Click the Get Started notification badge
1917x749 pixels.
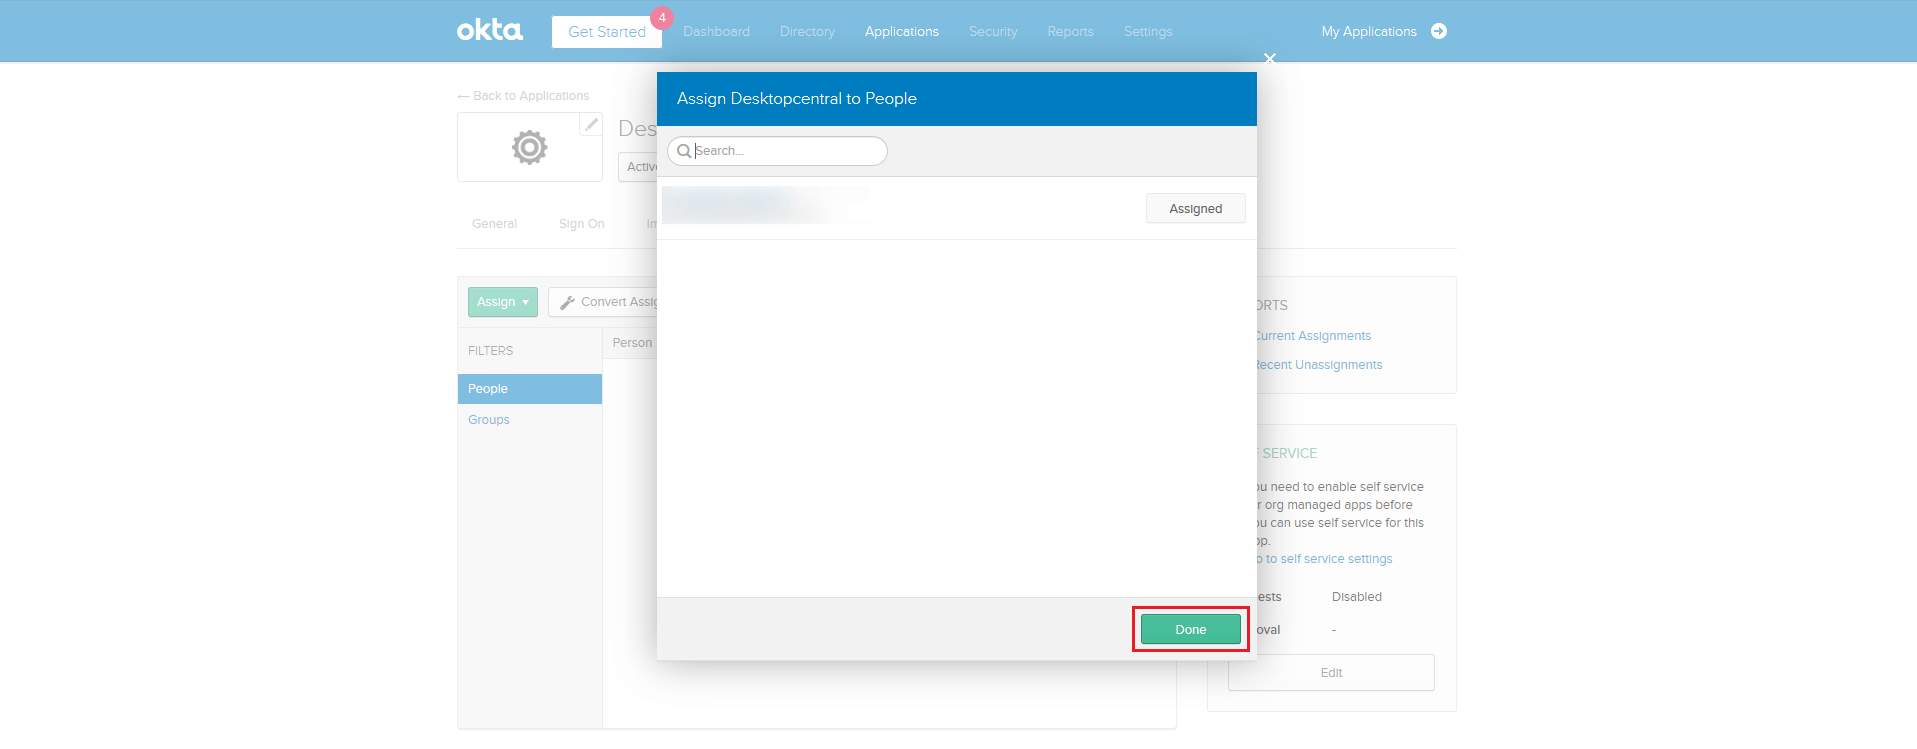coord(662,18)
